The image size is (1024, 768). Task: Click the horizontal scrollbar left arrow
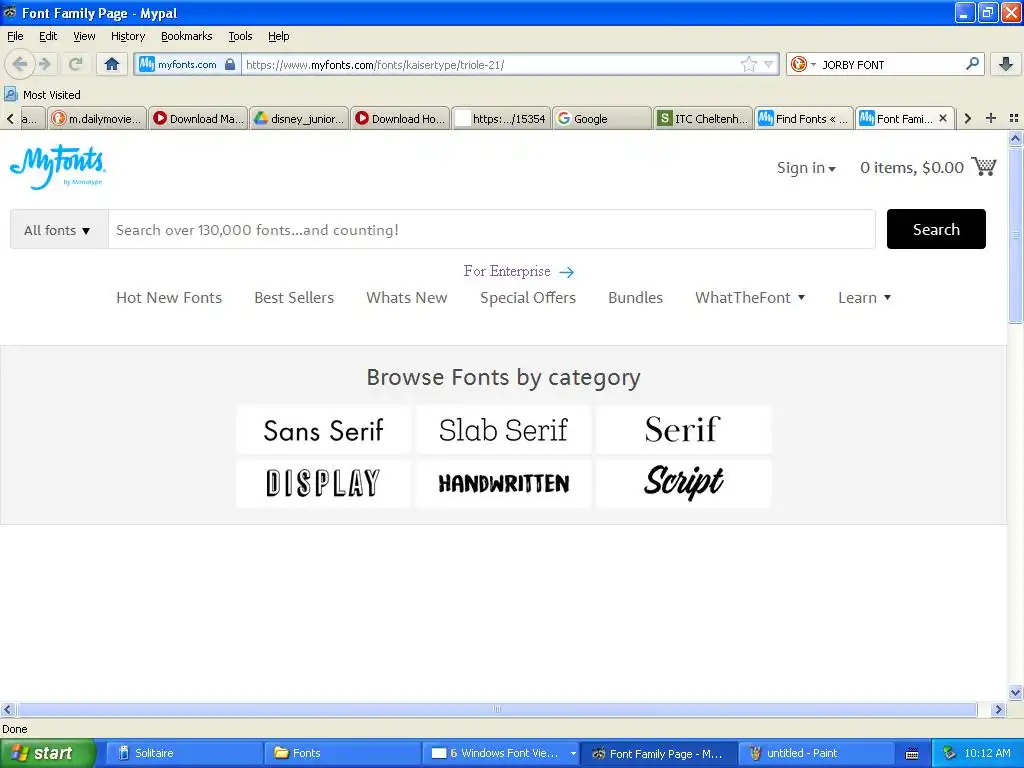tap(7, 709)
